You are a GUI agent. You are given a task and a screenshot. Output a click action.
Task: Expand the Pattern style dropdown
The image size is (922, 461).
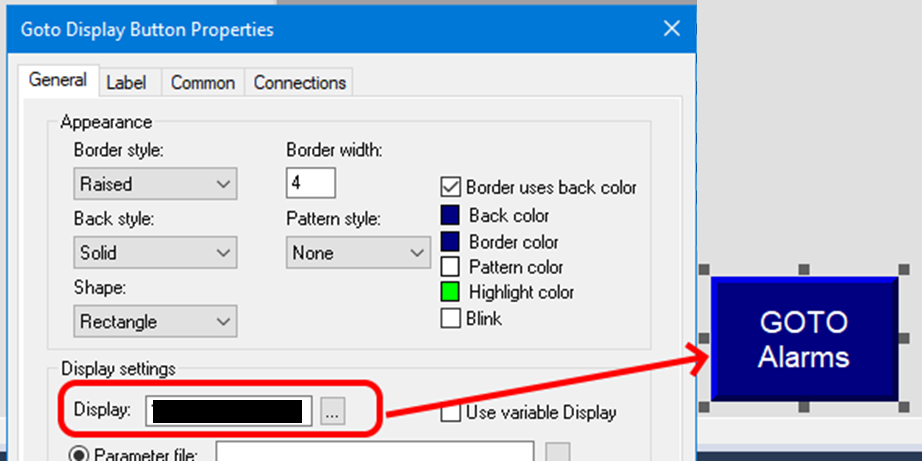point(358,253)
